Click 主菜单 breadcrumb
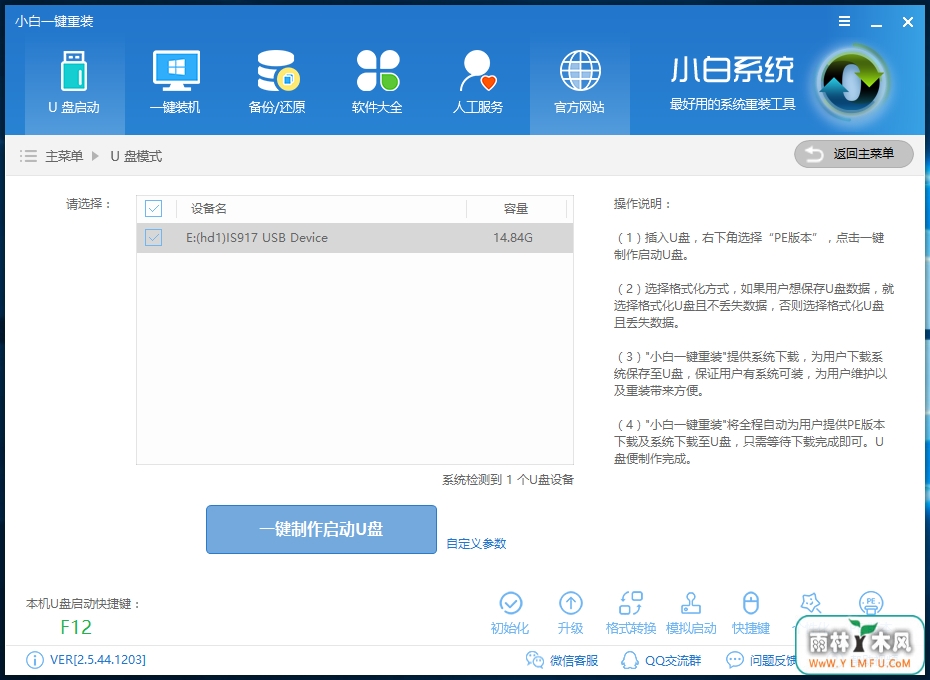 (64, 156)
